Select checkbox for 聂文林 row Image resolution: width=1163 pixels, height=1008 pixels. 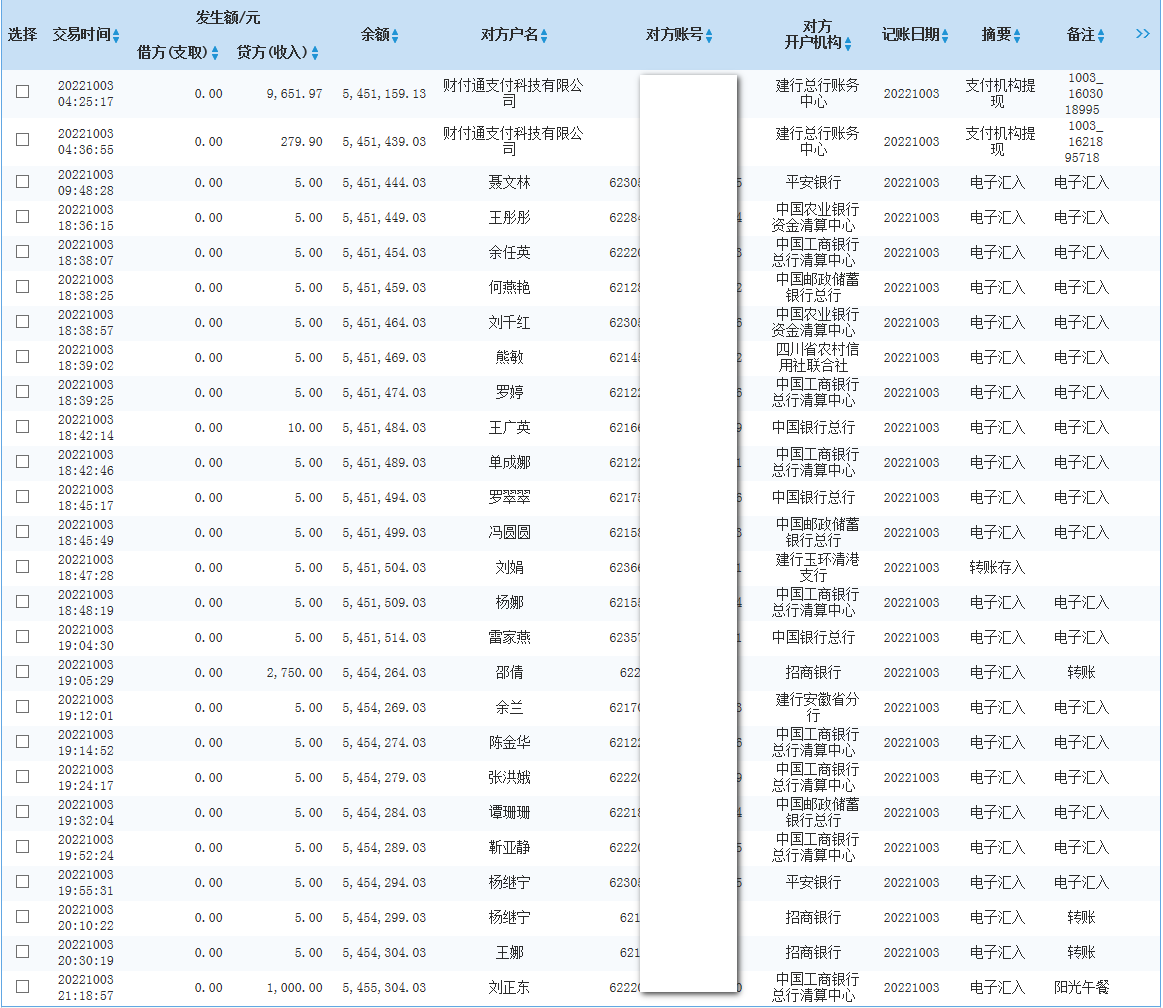(23, 182)
